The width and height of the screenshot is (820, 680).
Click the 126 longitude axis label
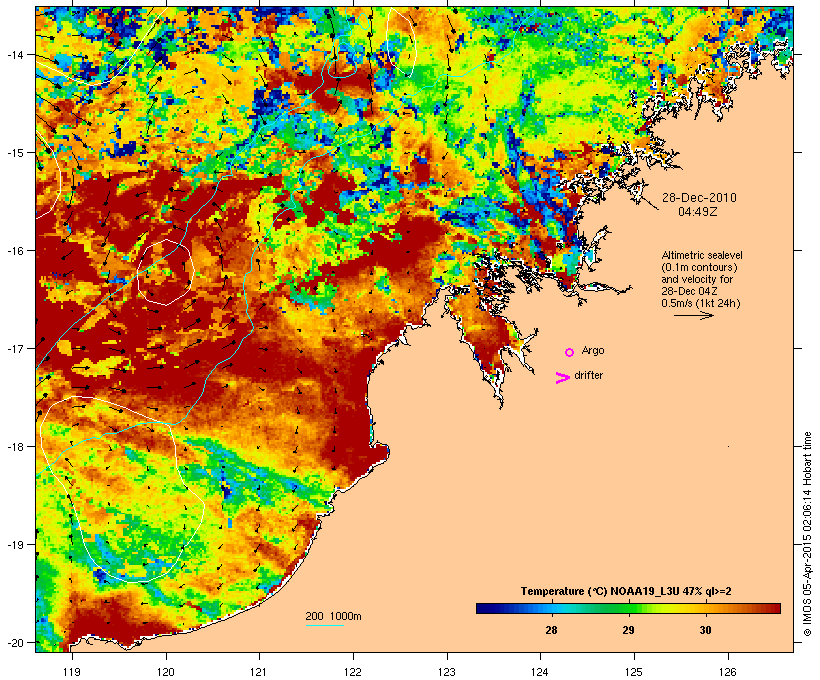728,672
